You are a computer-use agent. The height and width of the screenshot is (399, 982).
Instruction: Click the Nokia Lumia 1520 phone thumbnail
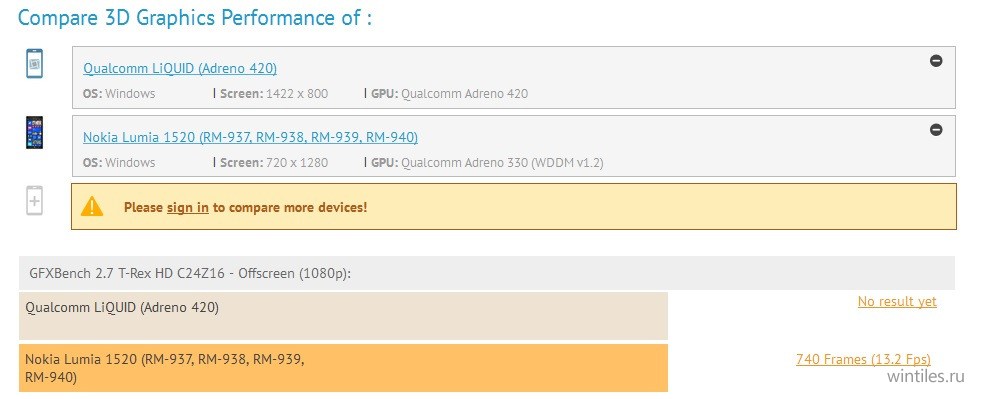pos(34,132)
